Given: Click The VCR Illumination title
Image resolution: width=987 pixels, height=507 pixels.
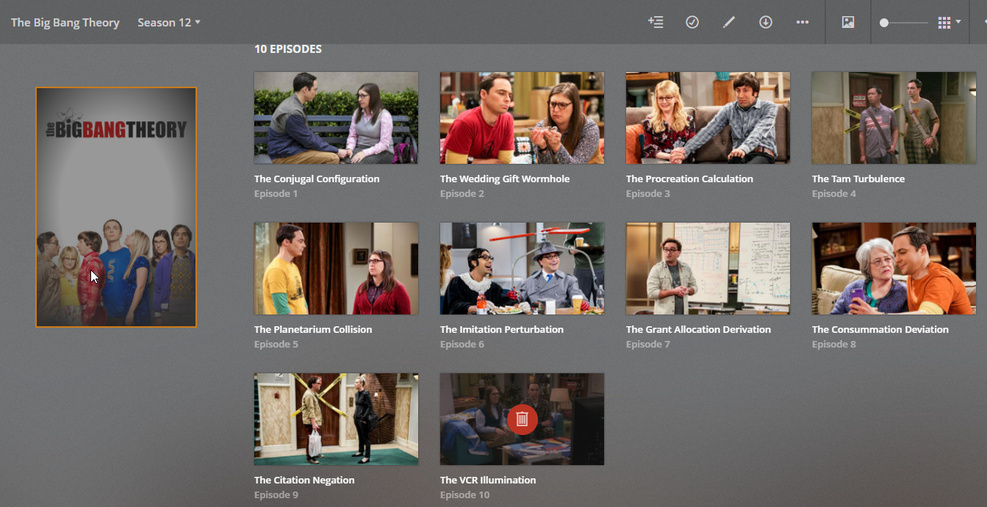Looking at the screenshot, I should [488, 480].
